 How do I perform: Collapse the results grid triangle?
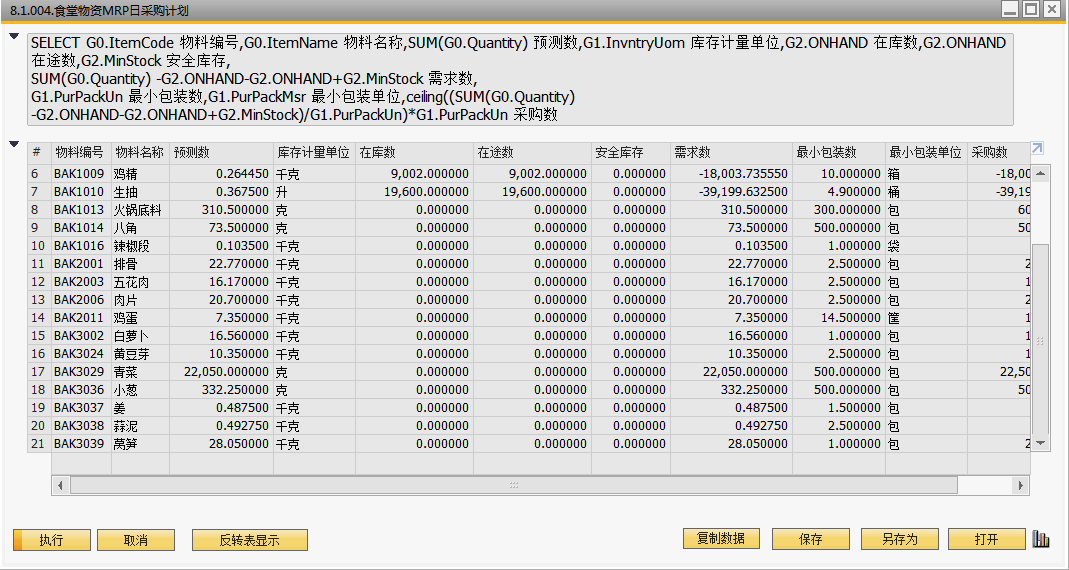(14, 144)
